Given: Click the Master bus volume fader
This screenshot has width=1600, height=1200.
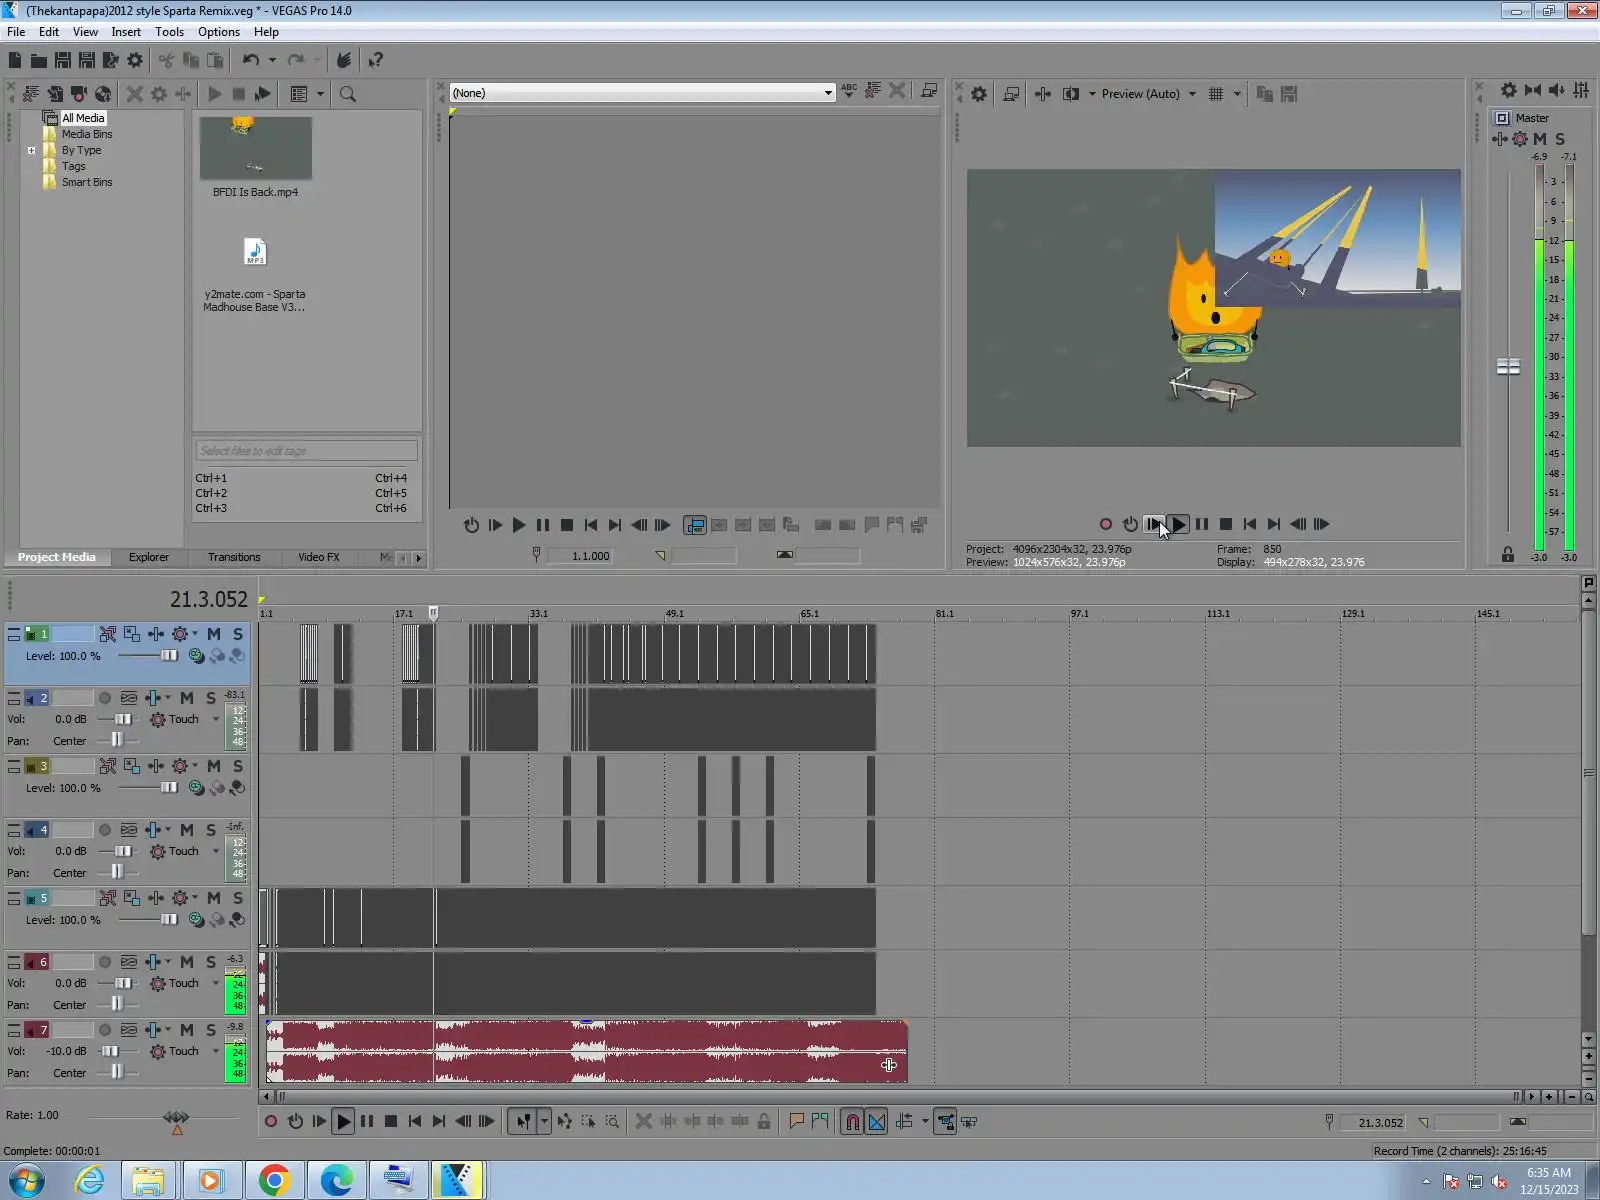Looking at the screenshot, I should (x=1508, y=367).
